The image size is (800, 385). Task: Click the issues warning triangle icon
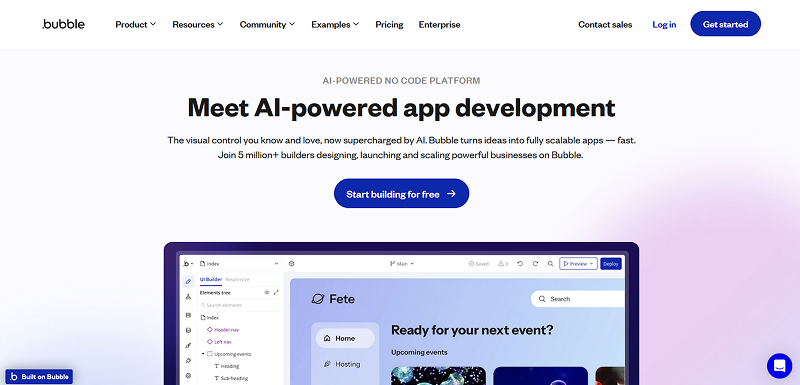pos(501,264)
